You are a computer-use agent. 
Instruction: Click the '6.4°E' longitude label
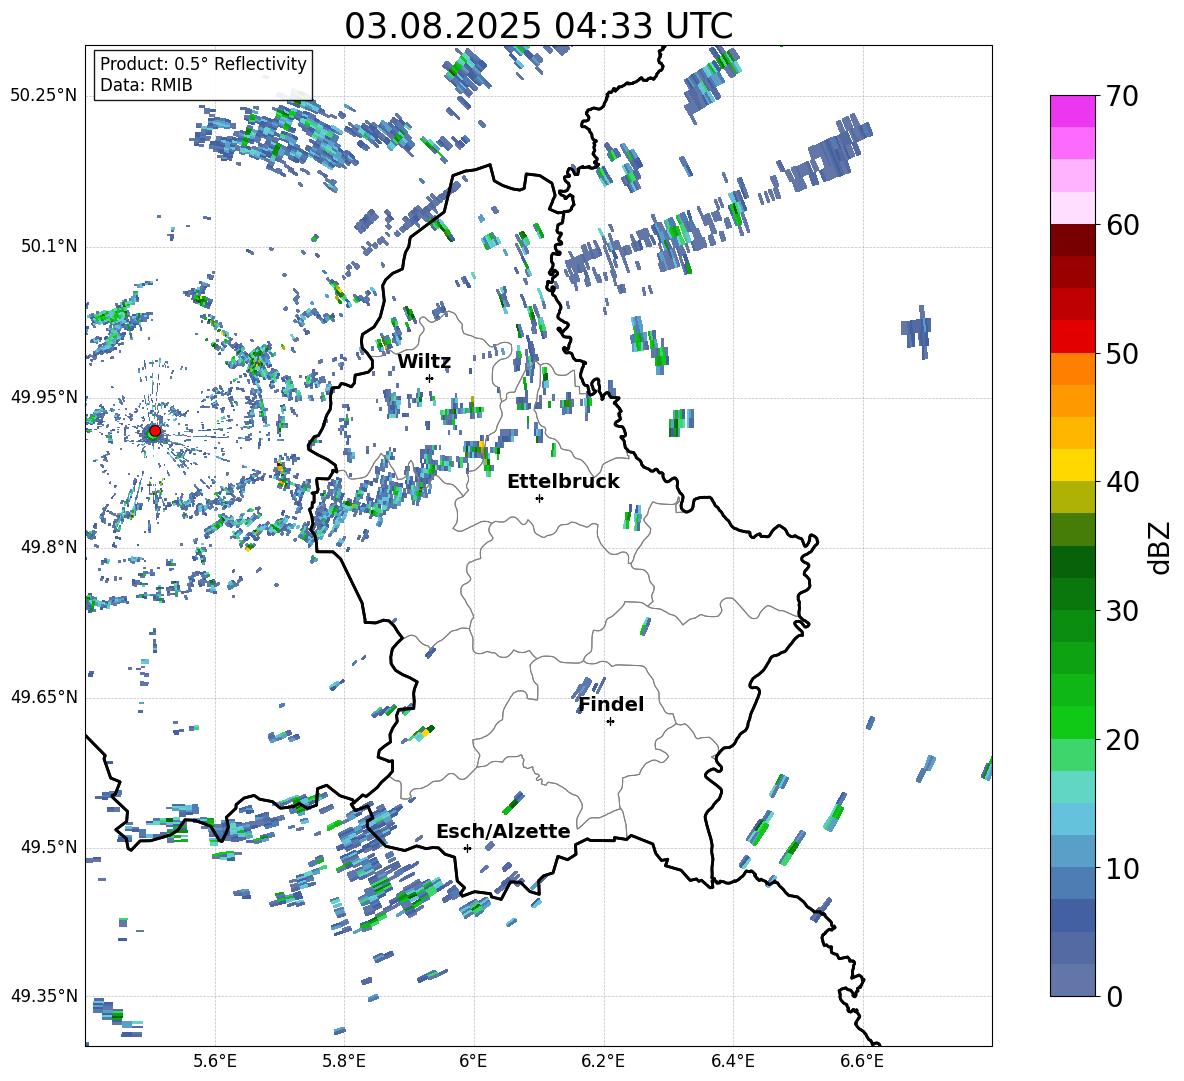(732, 1061)
